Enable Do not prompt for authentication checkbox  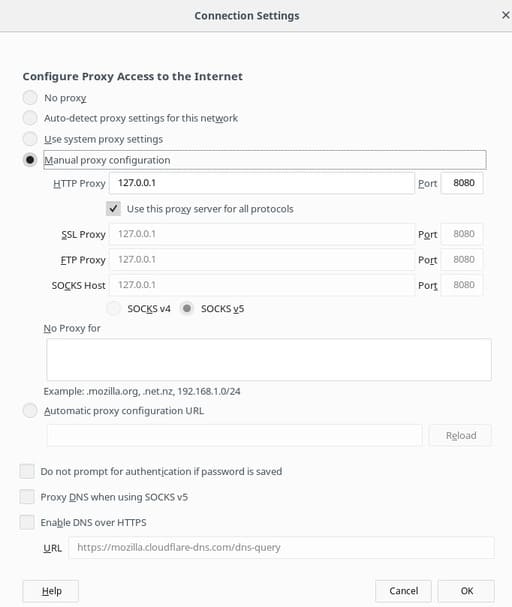[x=27, y=471]
